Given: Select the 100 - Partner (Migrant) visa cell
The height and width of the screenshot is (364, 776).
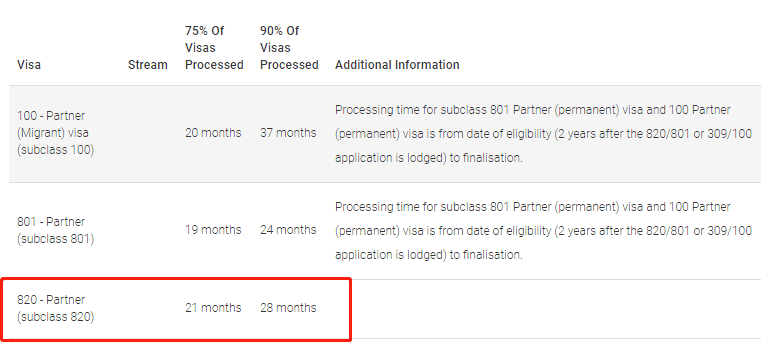Looking at the screenshot, I should point(55,133).
